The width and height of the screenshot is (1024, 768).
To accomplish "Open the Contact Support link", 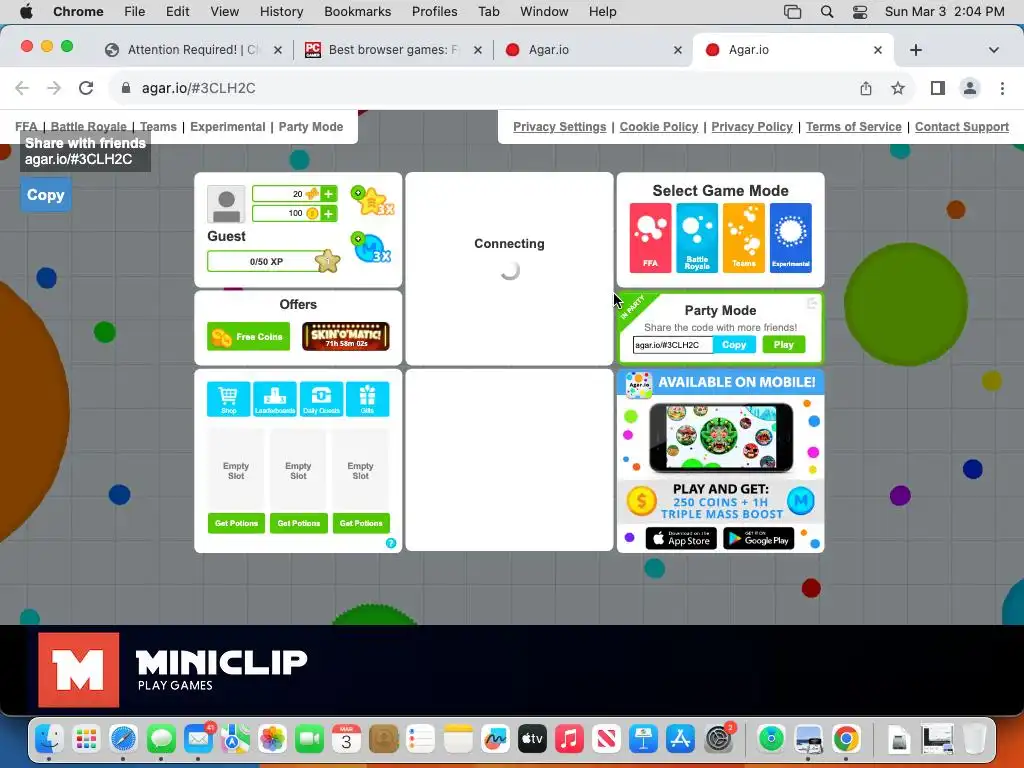I will click(x=962, y=127).
